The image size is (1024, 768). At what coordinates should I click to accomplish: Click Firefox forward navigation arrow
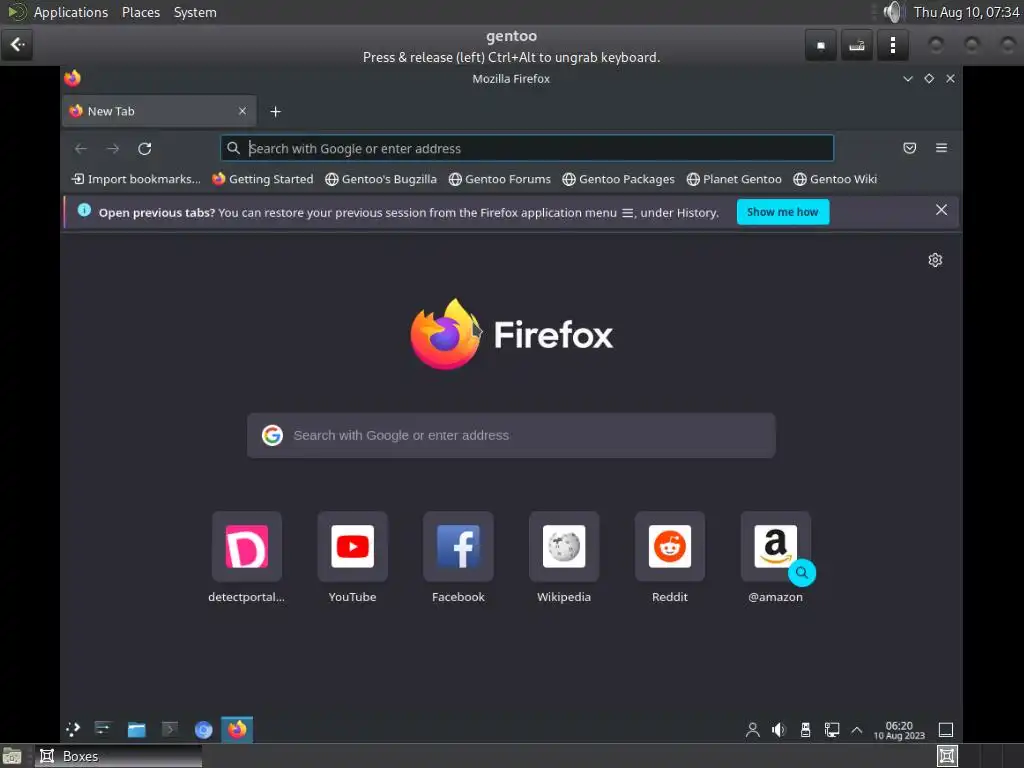(x=113, y=149)
